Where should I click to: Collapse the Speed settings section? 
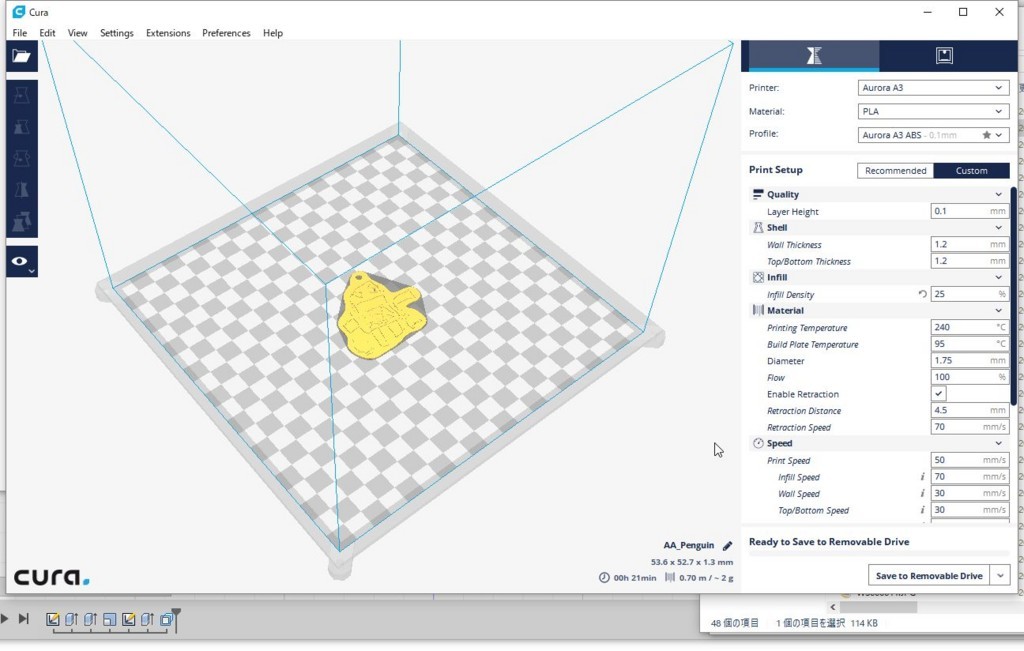pyautogui.click(x=998, y=443)
